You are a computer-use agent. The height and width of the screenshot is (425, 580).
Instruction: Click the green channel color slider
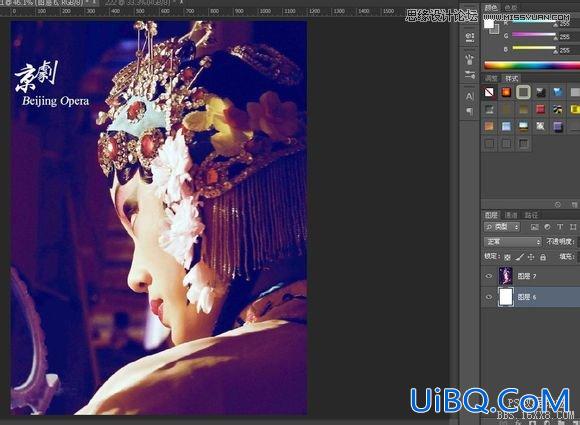pos(534,35)
